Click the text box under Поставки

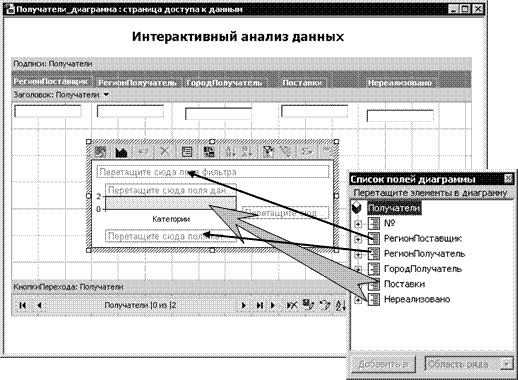pos(314,111)
